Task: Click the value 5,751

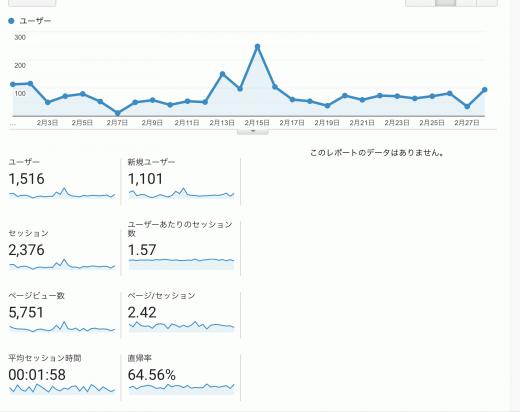Action: tap(26, 313)
